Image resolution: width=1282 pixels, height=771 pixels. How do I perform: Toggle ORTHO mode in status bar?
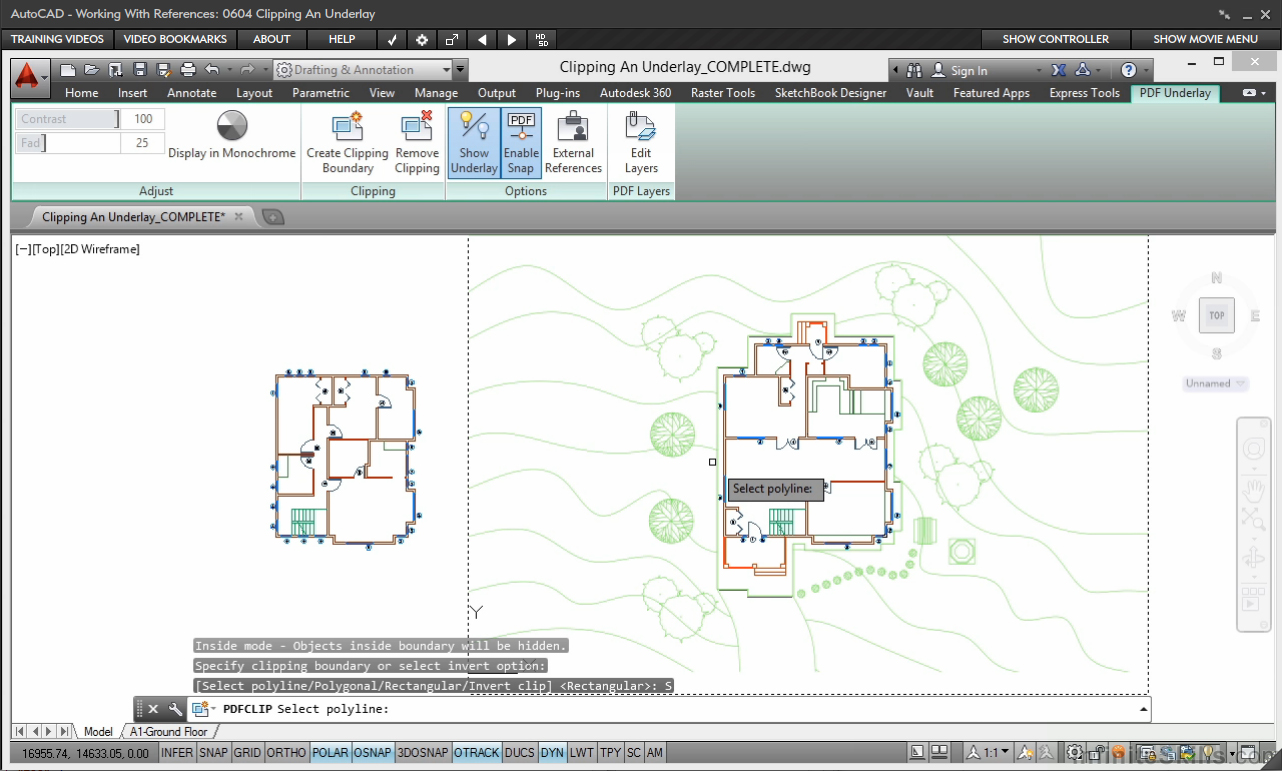287,753
